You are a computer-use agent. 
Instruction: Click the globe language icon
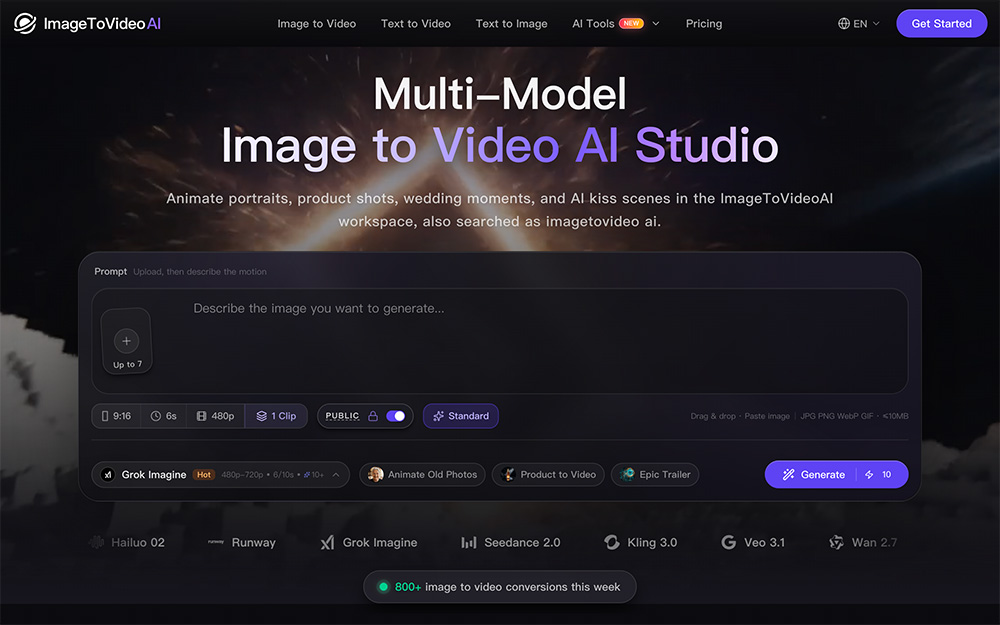[x=844, y=24]
